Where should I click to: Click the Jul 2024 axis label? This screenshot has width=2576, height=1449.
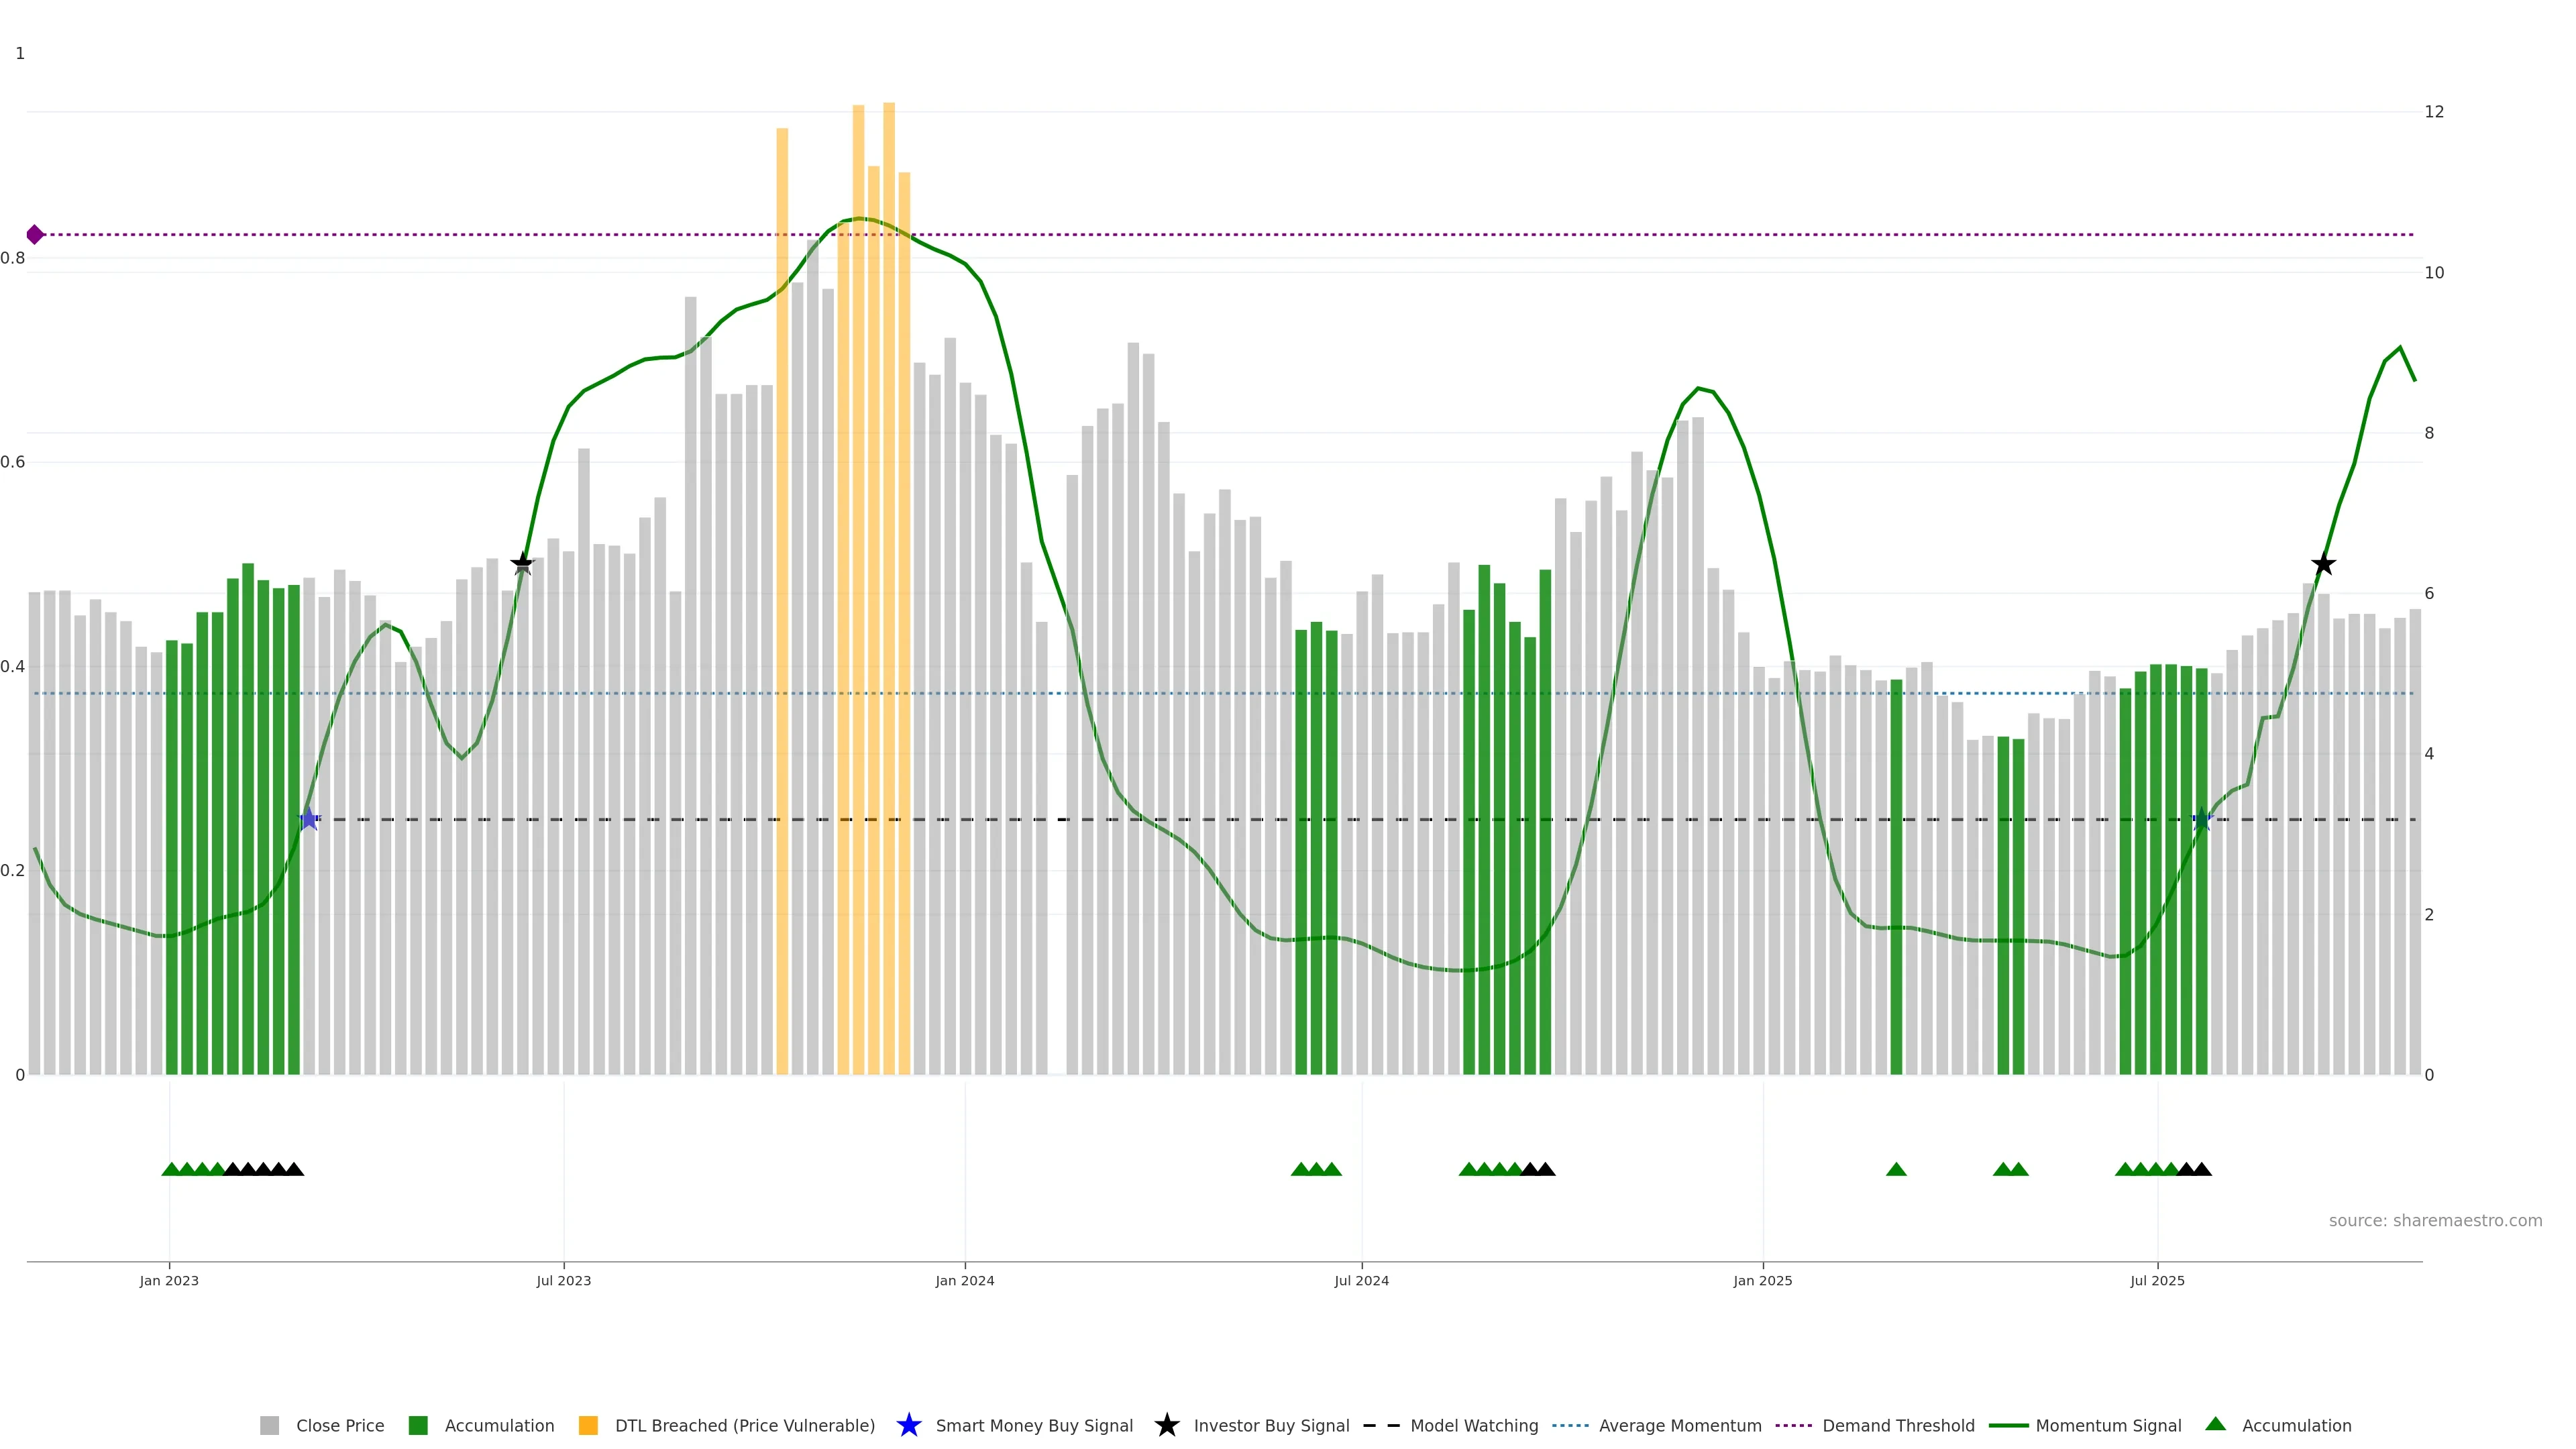click(1361, 1280)
